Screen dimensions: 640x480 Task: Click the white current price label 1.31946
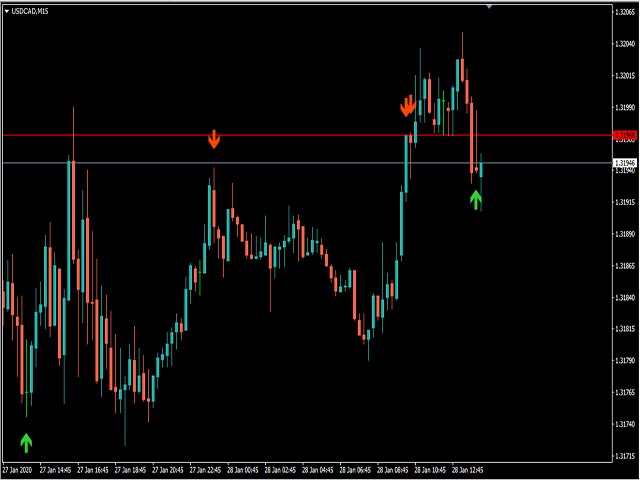pos(625,163)
